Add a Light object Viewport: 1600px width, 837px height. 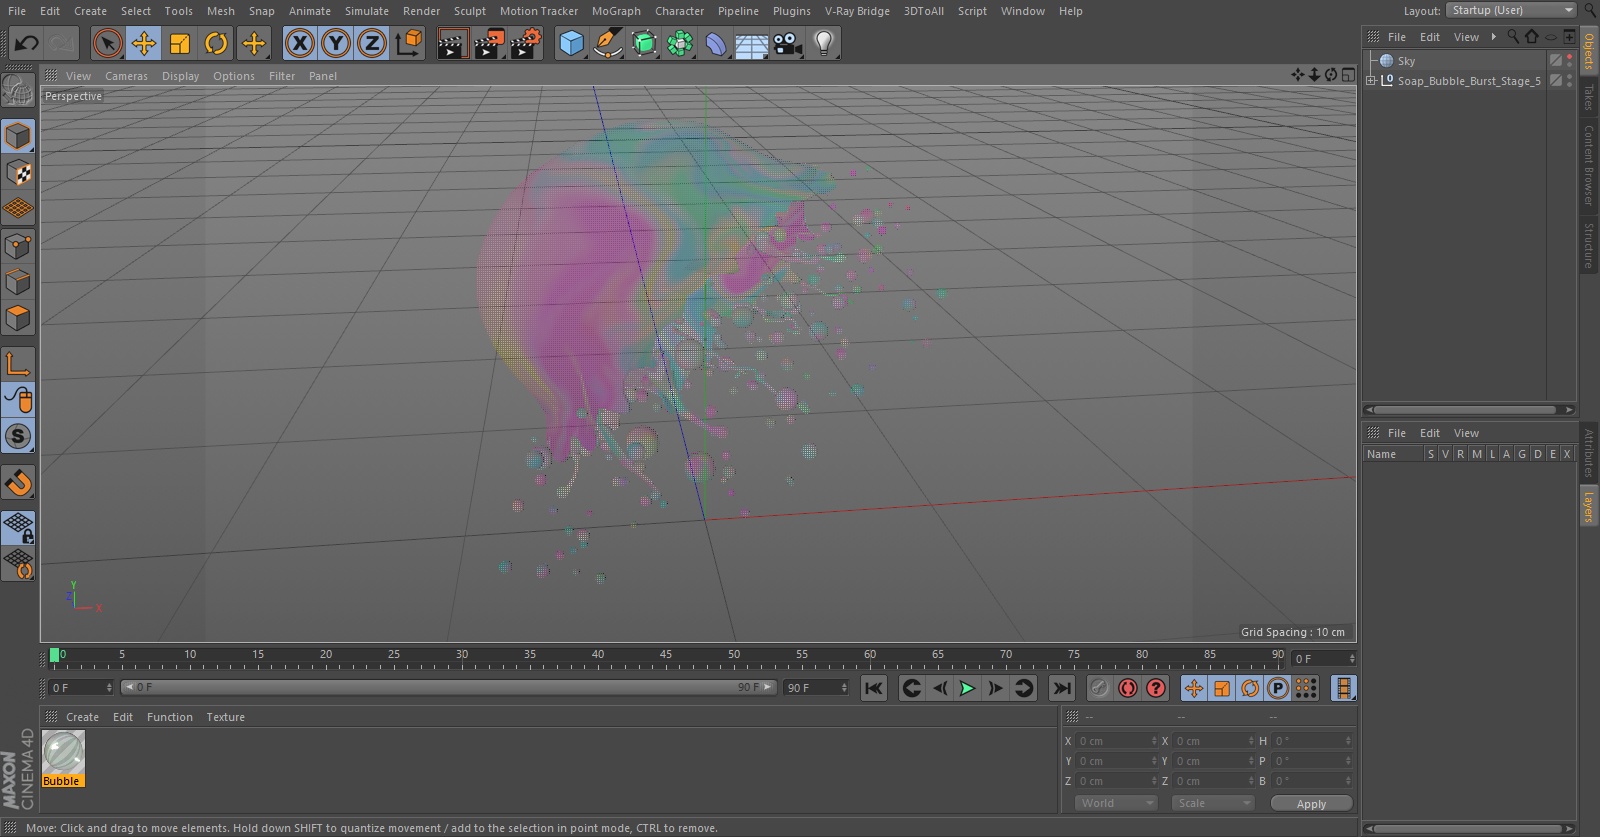(x=823, y=43)
